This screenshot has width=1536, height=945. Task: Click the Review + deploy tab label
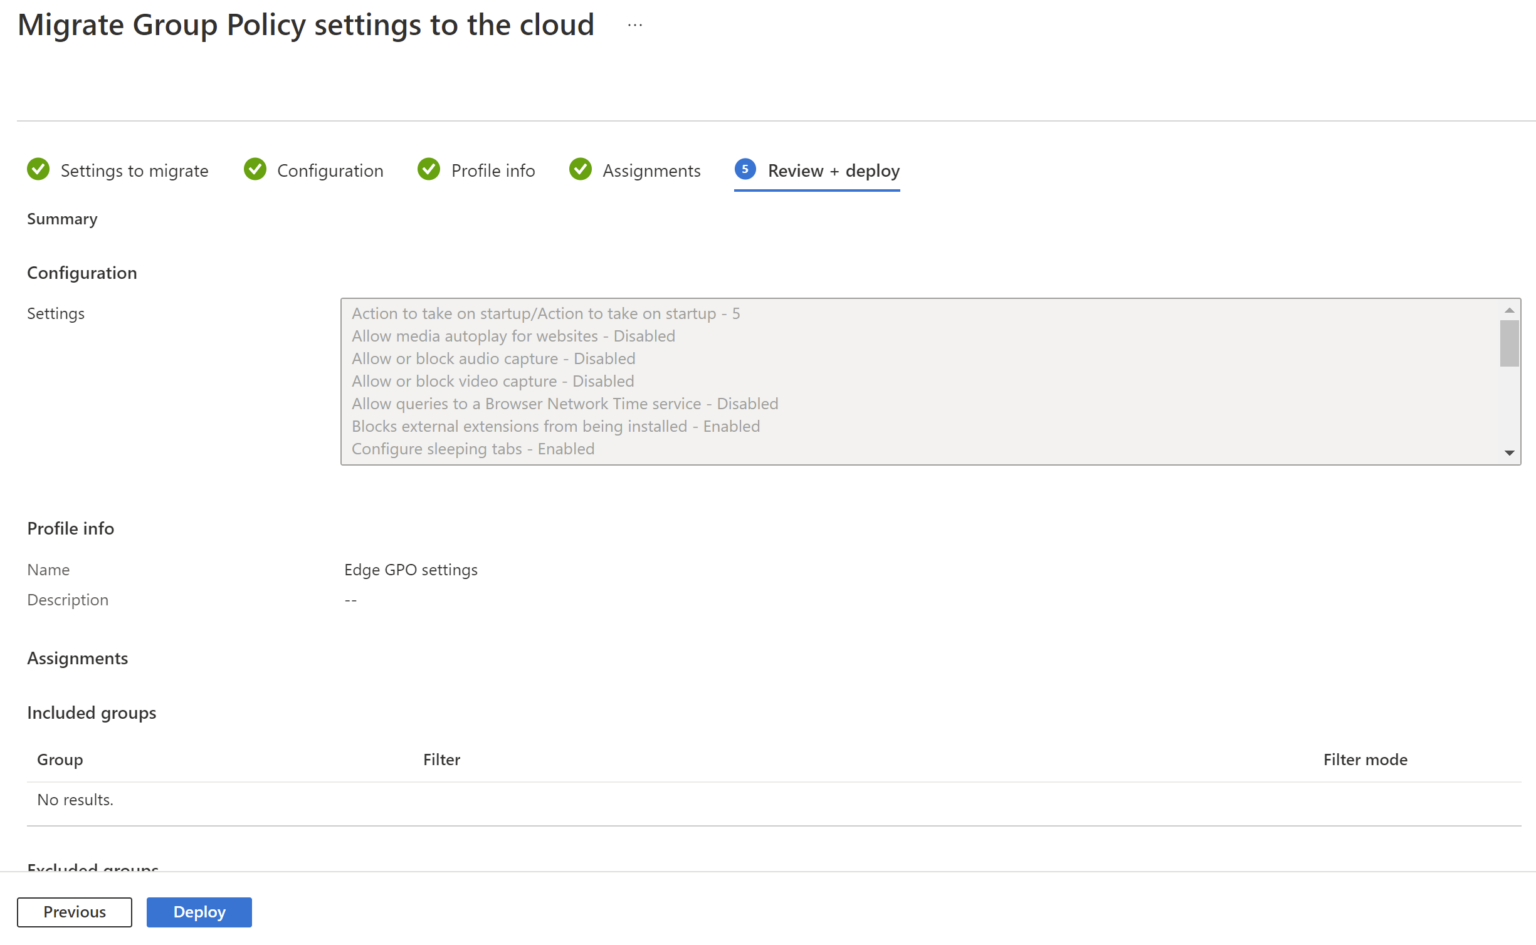[832, 170]
